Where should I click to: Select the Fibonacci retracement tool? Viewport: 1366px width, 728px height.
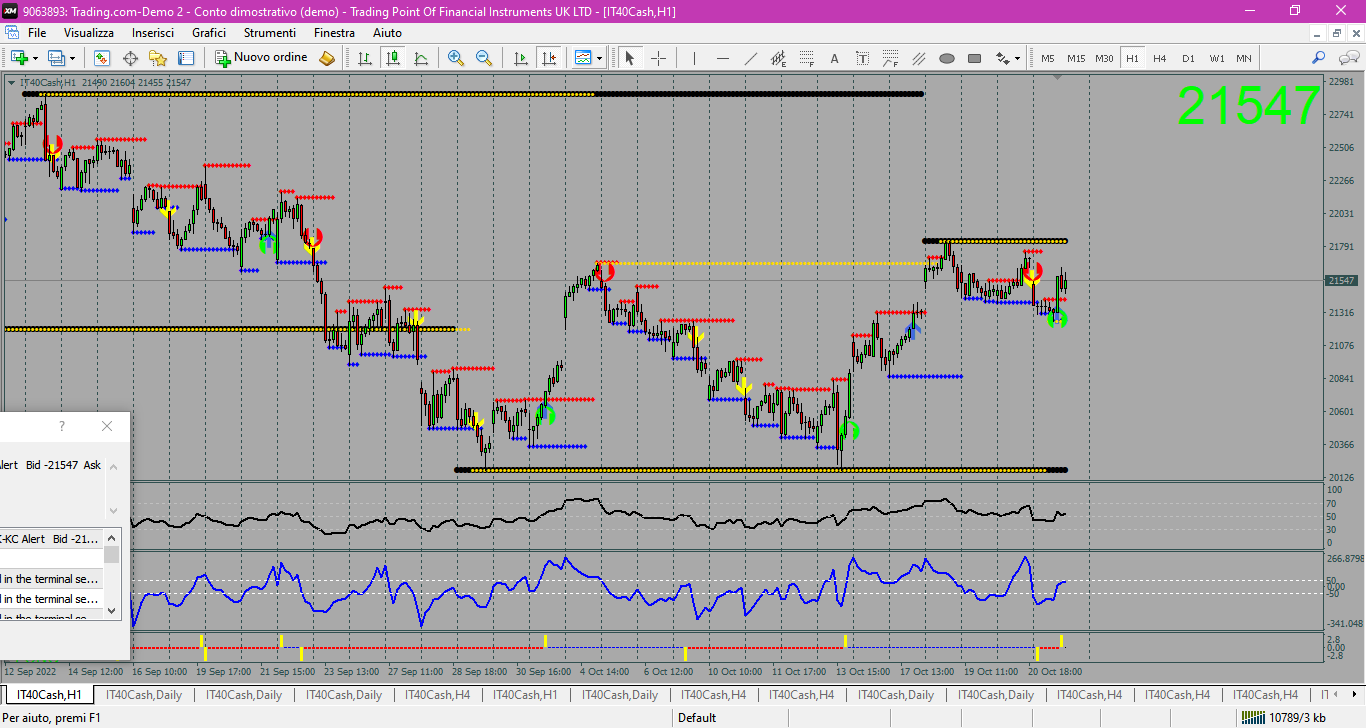pos(807,58)
